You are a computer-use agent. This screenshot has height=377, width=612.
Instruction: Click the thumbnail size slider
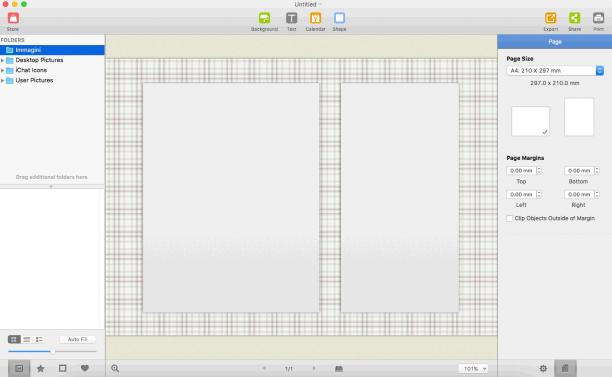pyautogui.click(x=52, y=351)
